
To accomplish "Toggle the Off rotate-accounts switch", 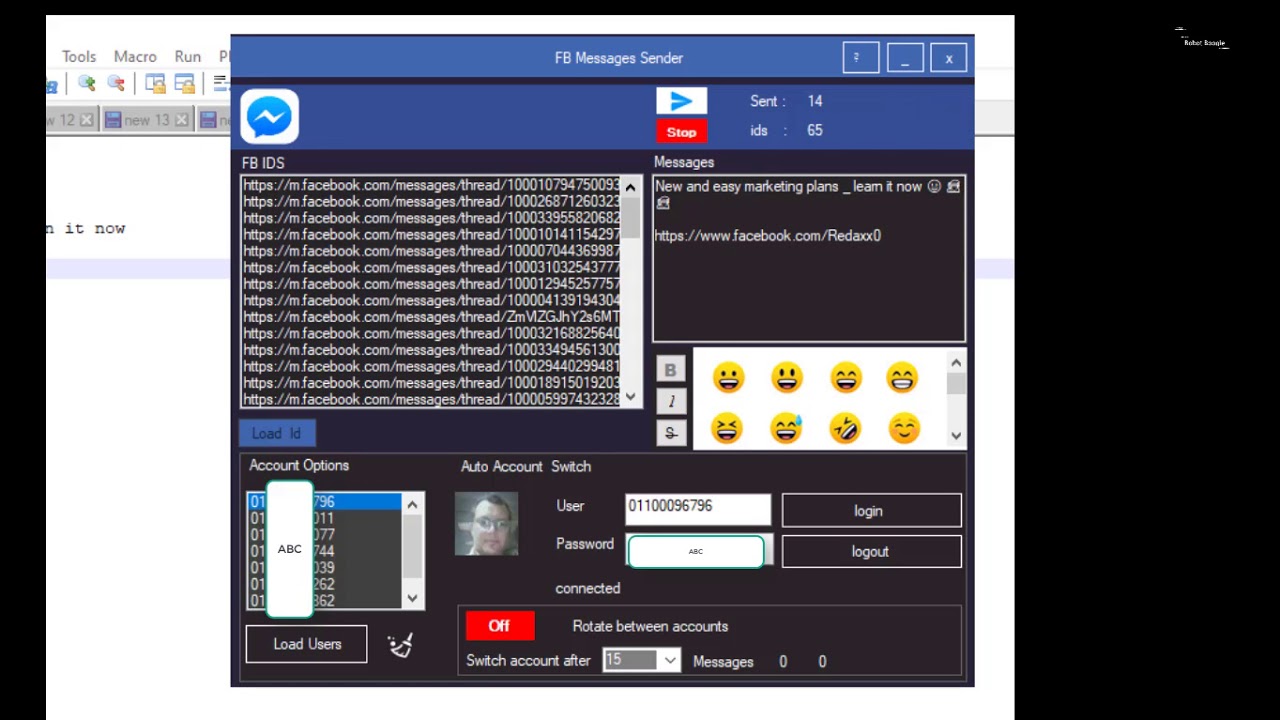I will (x=499, y=626).
